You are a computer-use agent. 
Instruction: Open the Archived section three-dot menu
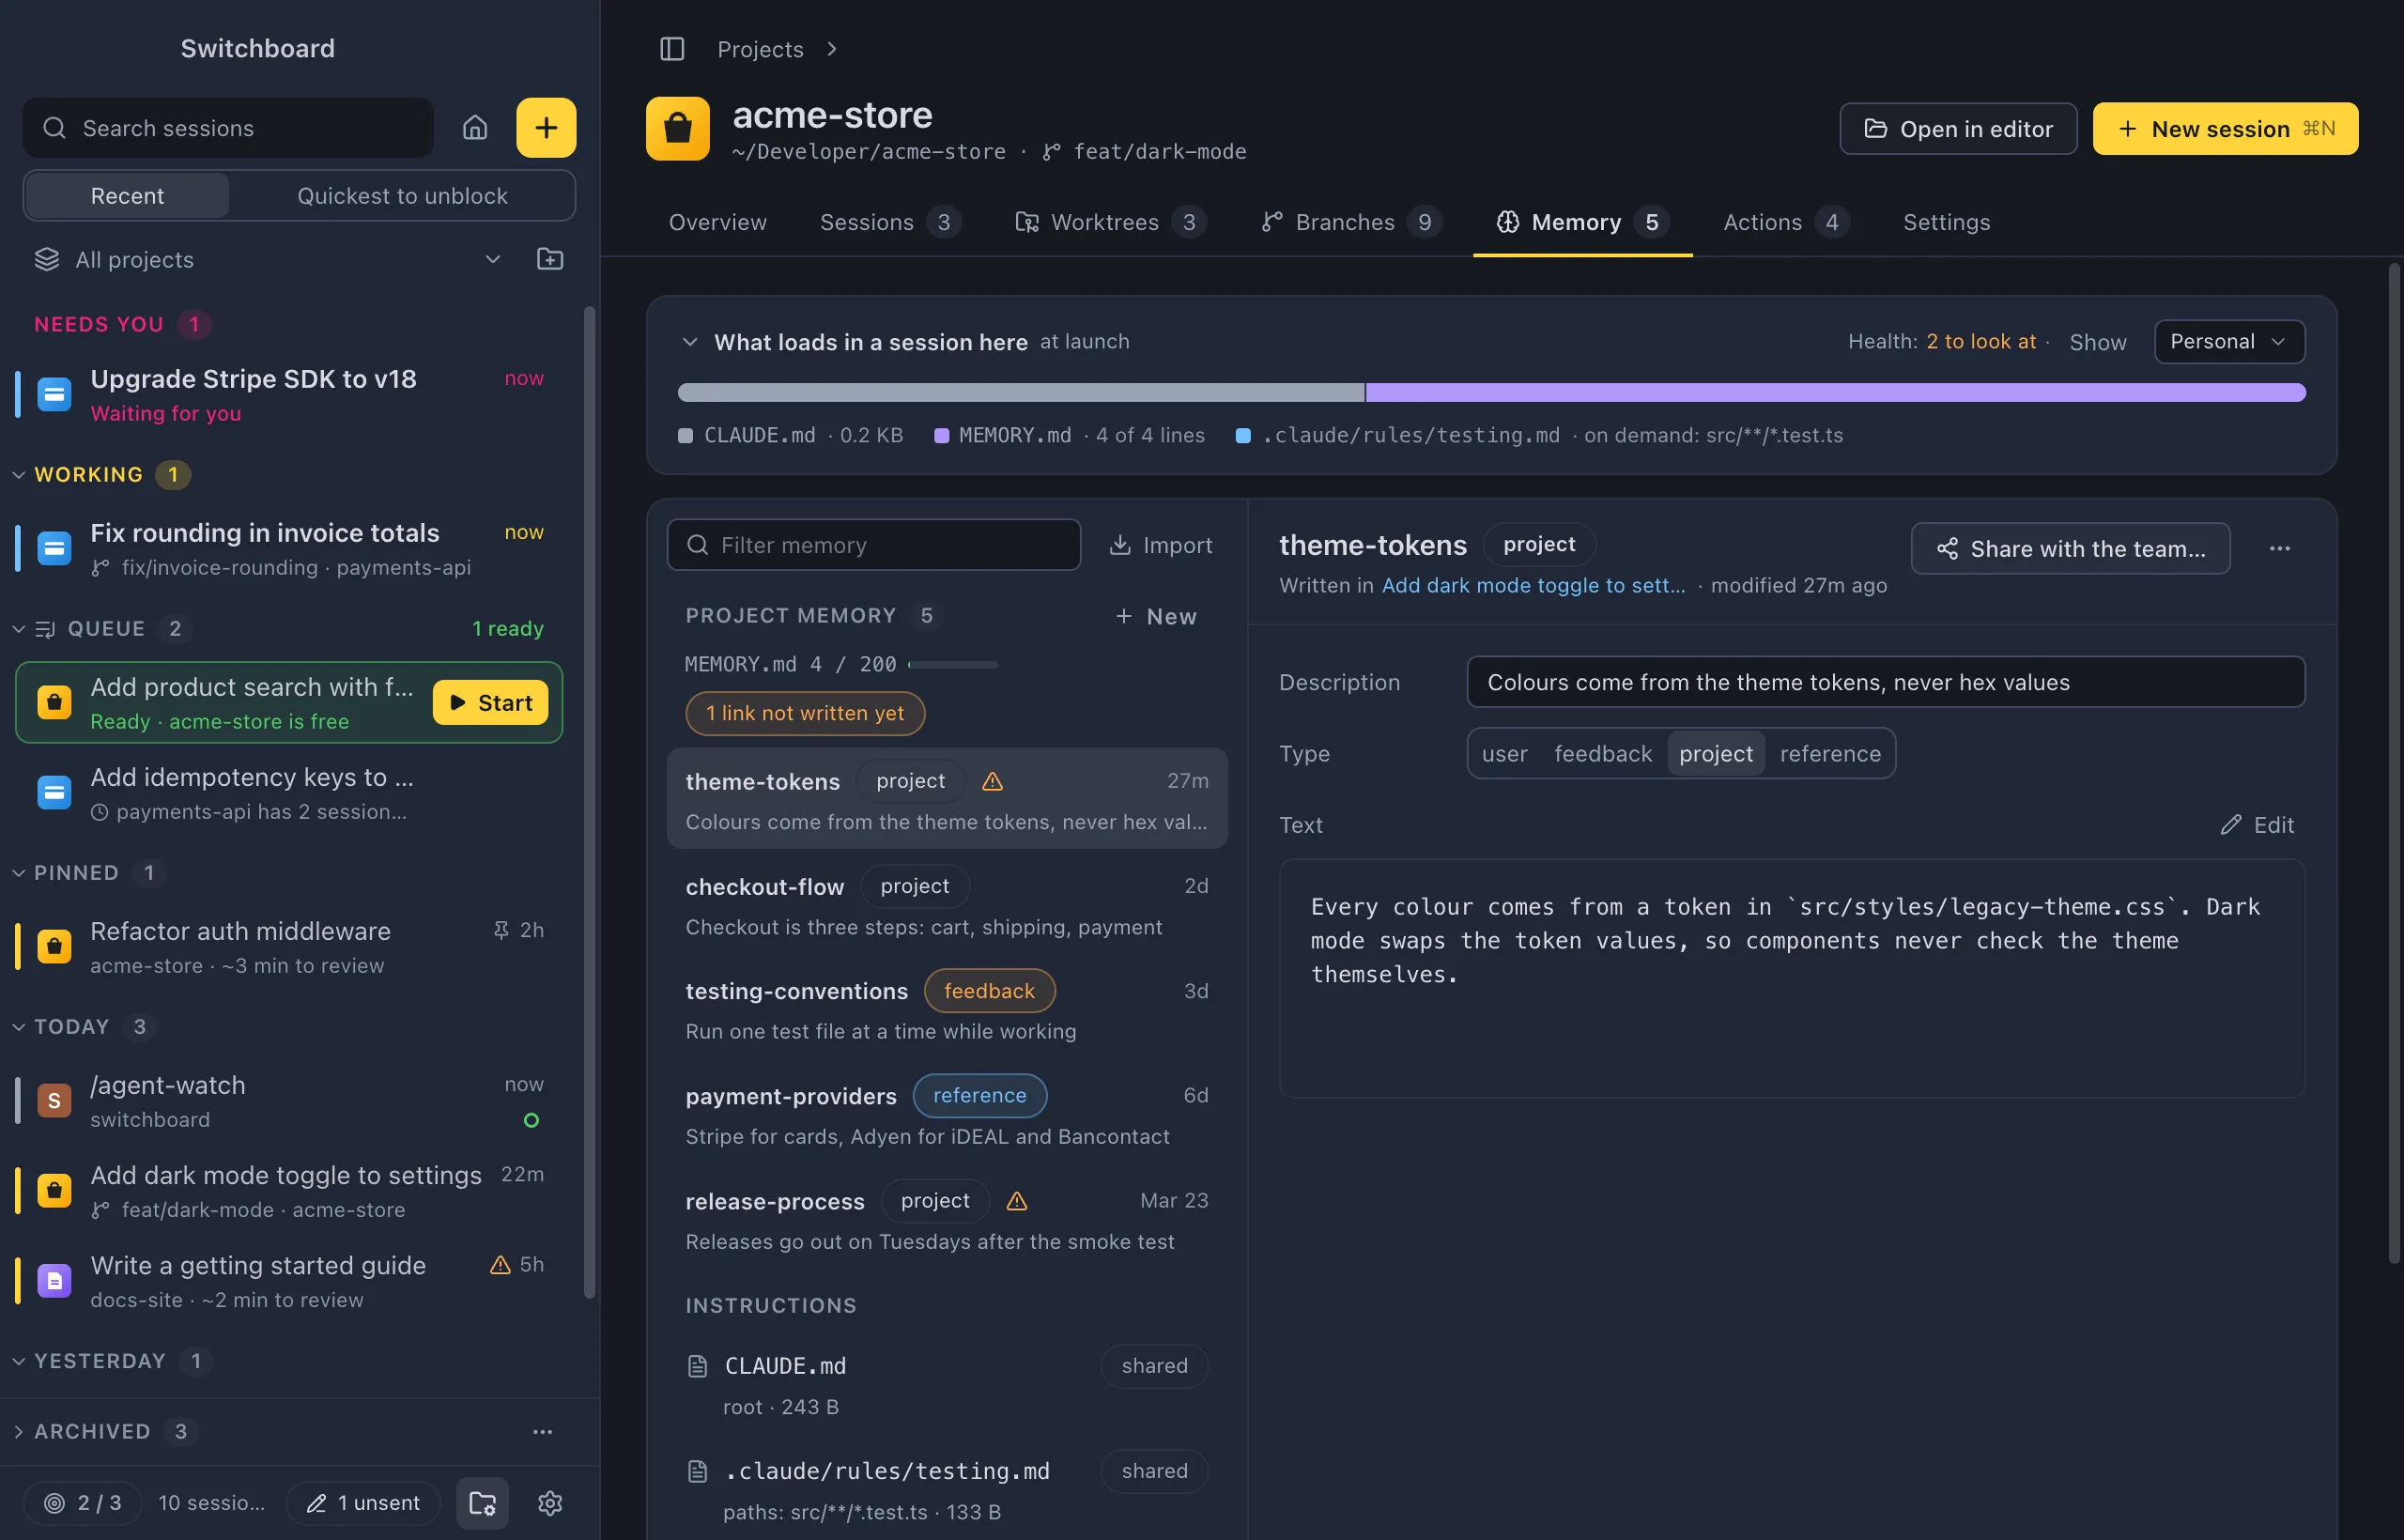click(542, 1432)
